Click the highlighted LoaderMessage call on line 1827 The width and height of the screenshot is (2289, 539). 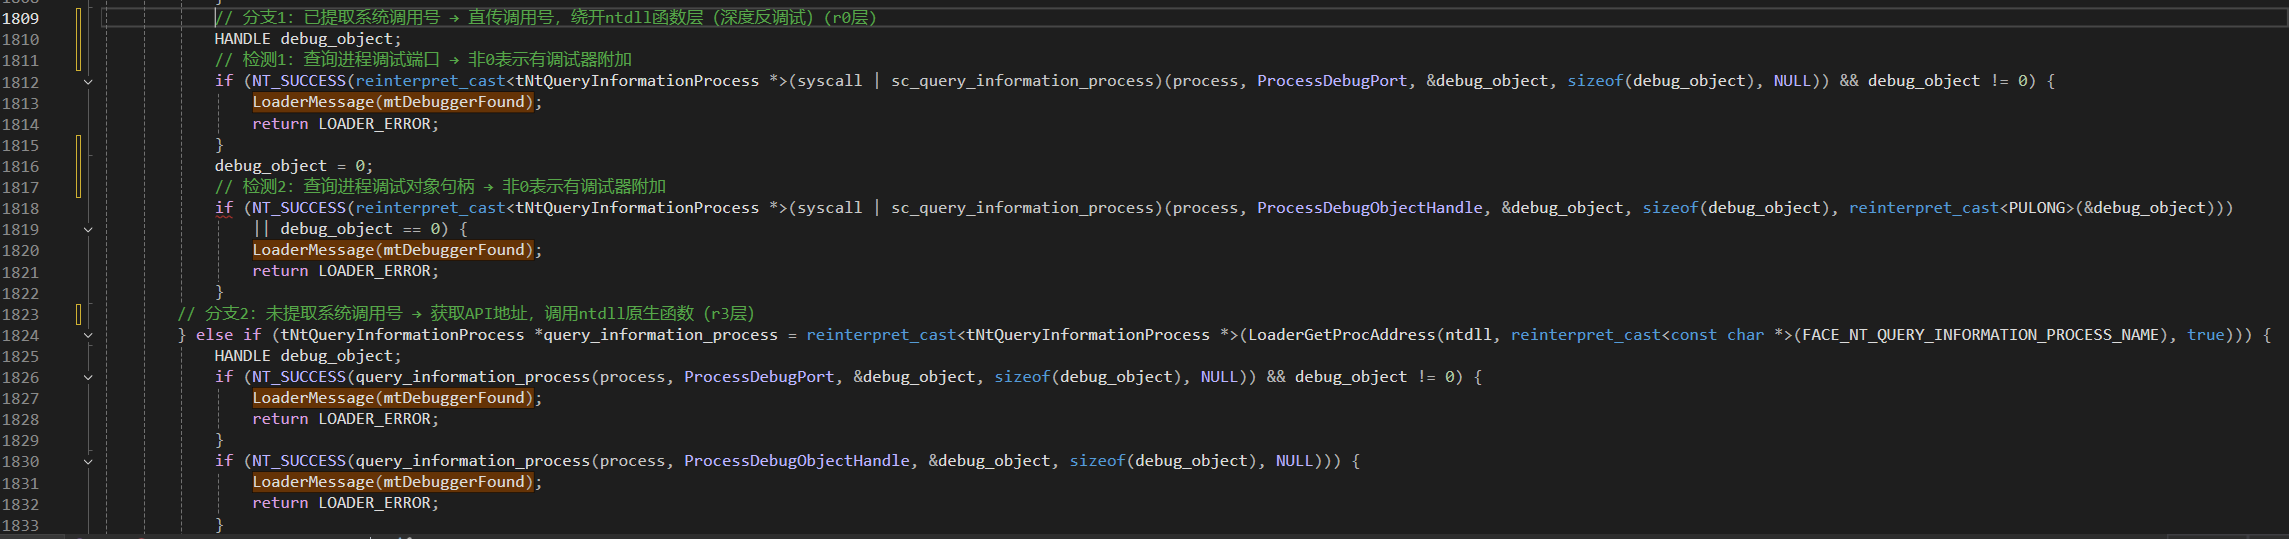pos(393,398)
